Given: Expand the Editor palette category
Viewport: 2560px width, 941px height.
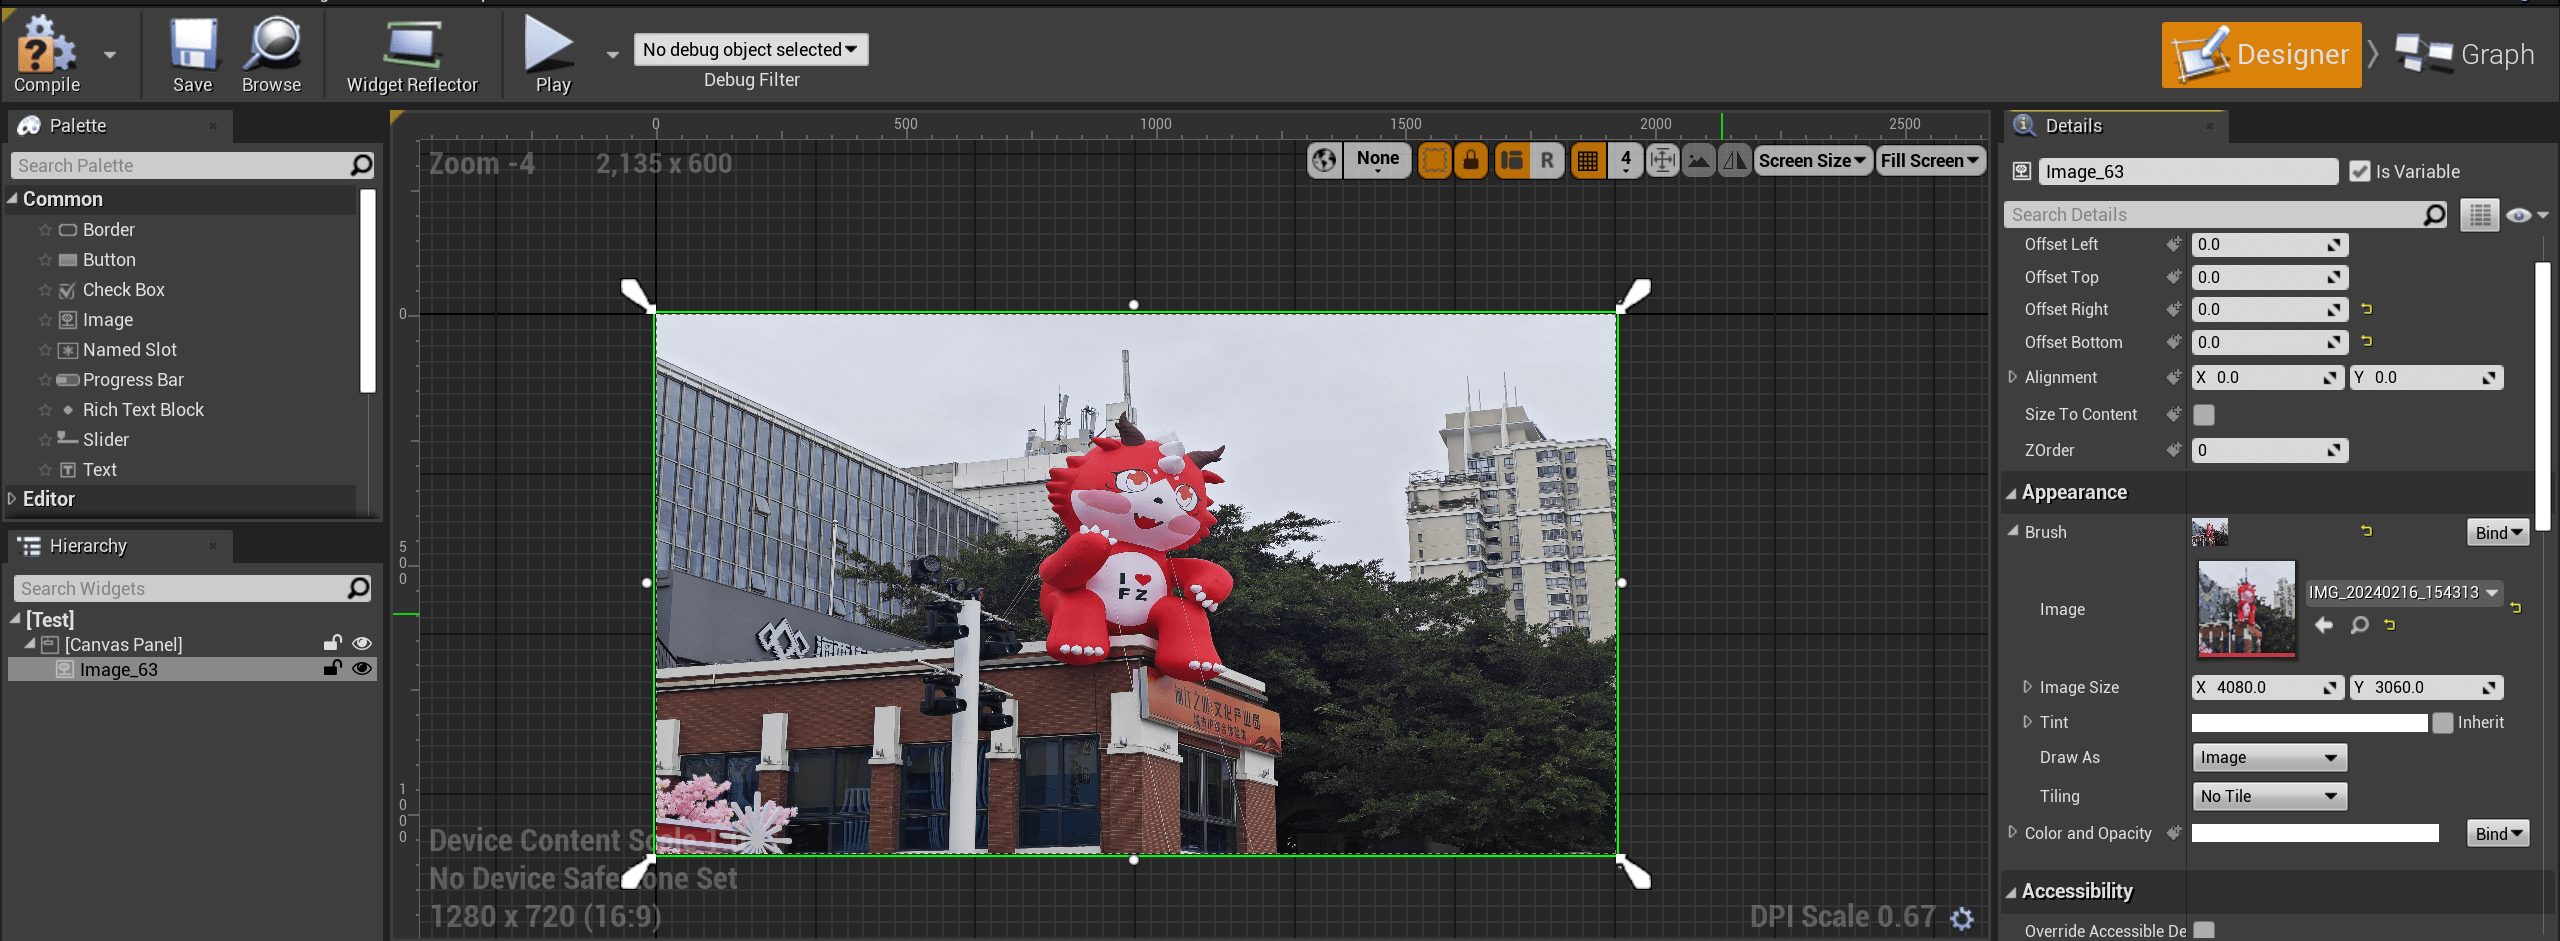Looking at the screenshot, I should tap(12, 498).
